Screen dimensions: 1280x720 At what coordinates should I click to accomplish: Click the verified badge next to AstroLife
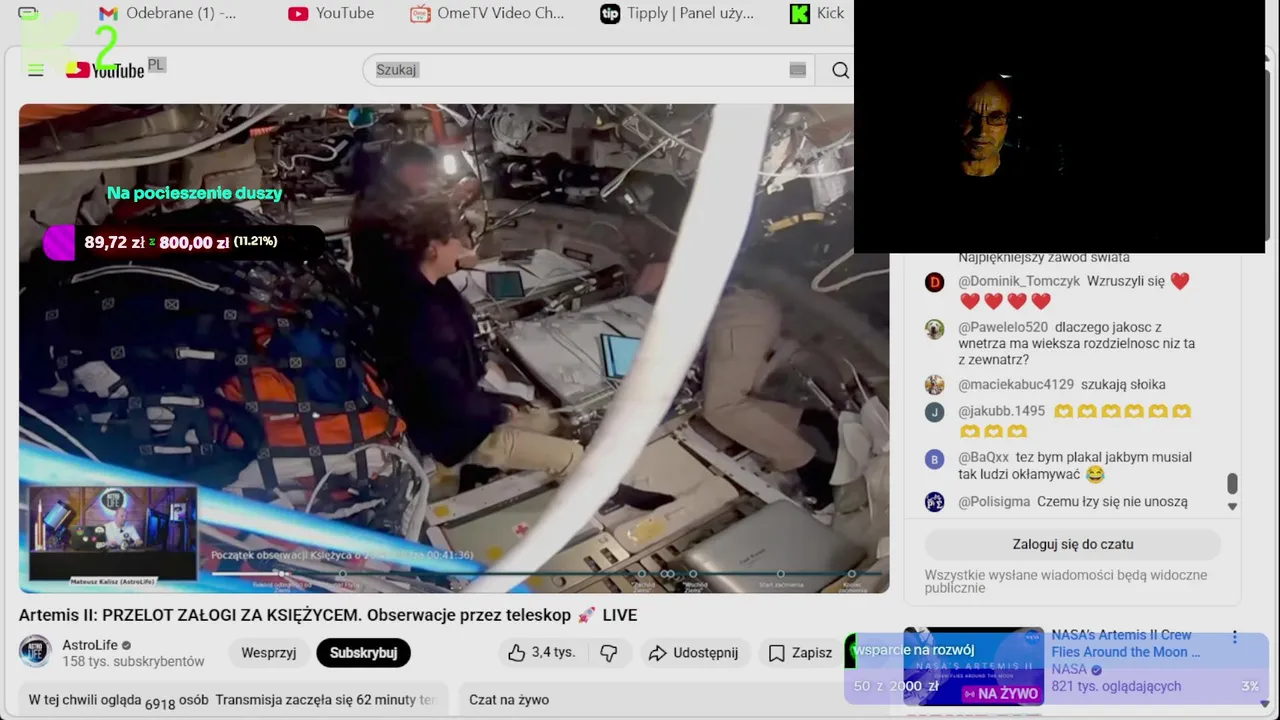point(127,645)
